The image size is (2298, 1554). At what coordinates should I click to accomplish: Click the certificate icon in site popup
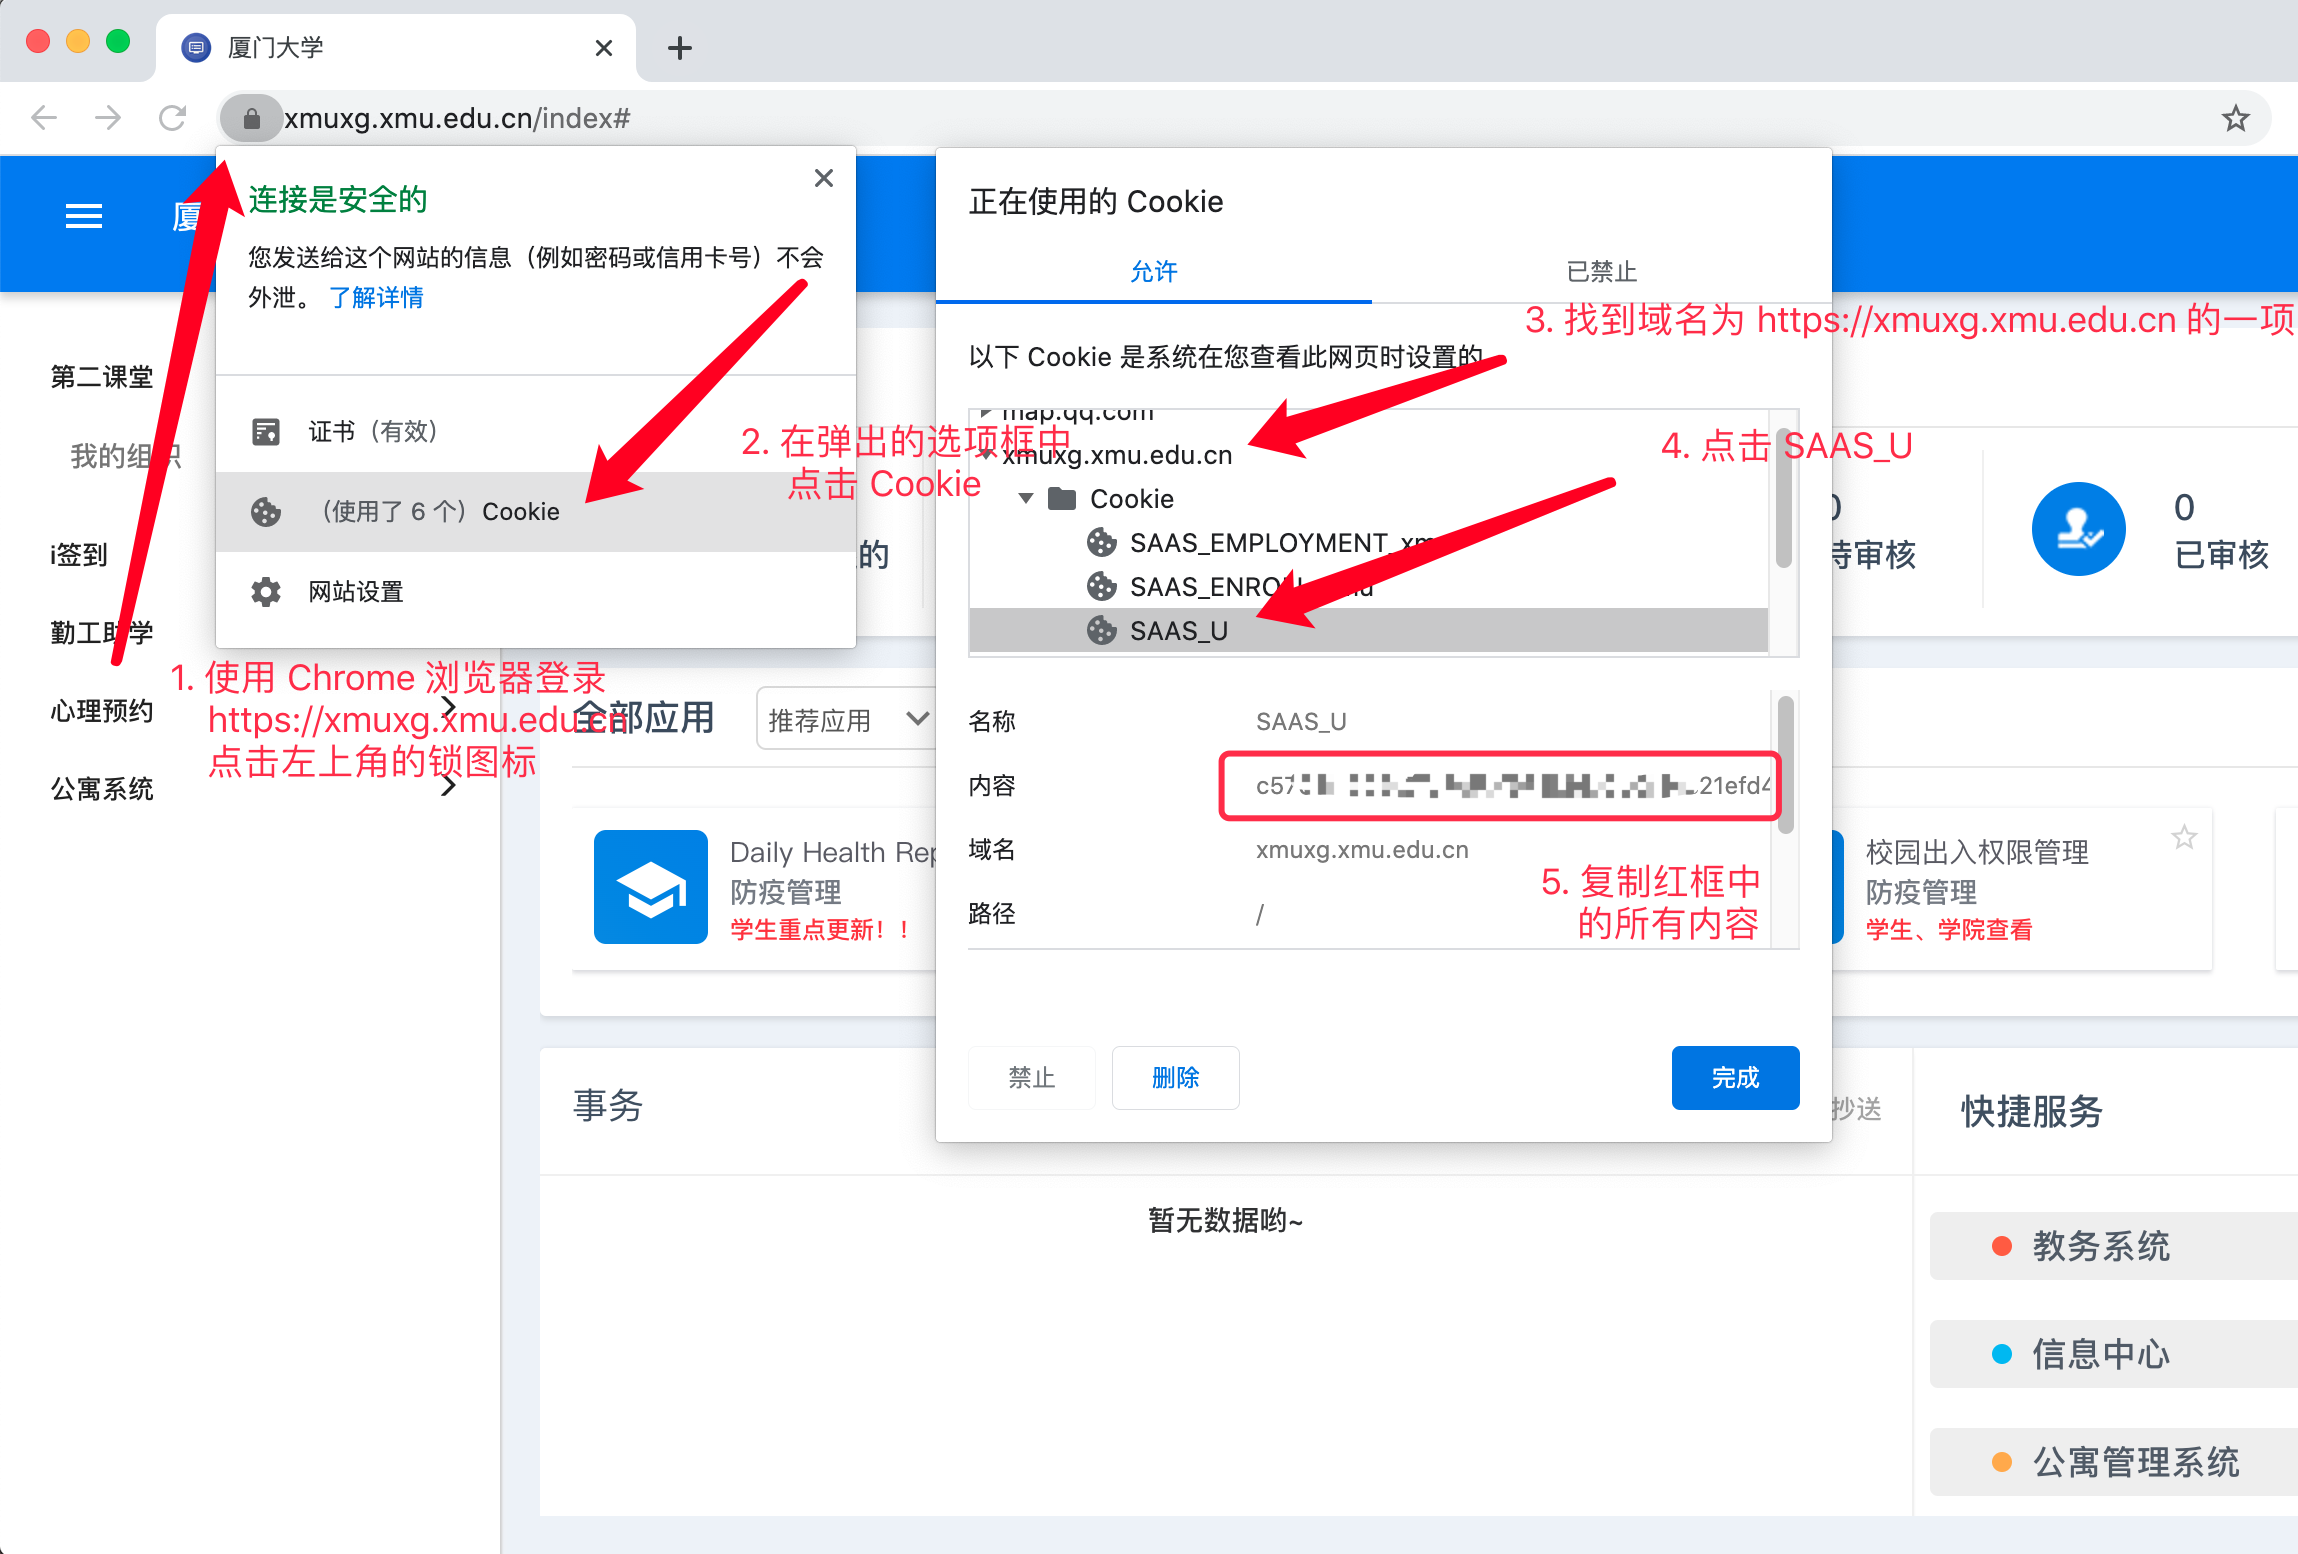point(266,432)
